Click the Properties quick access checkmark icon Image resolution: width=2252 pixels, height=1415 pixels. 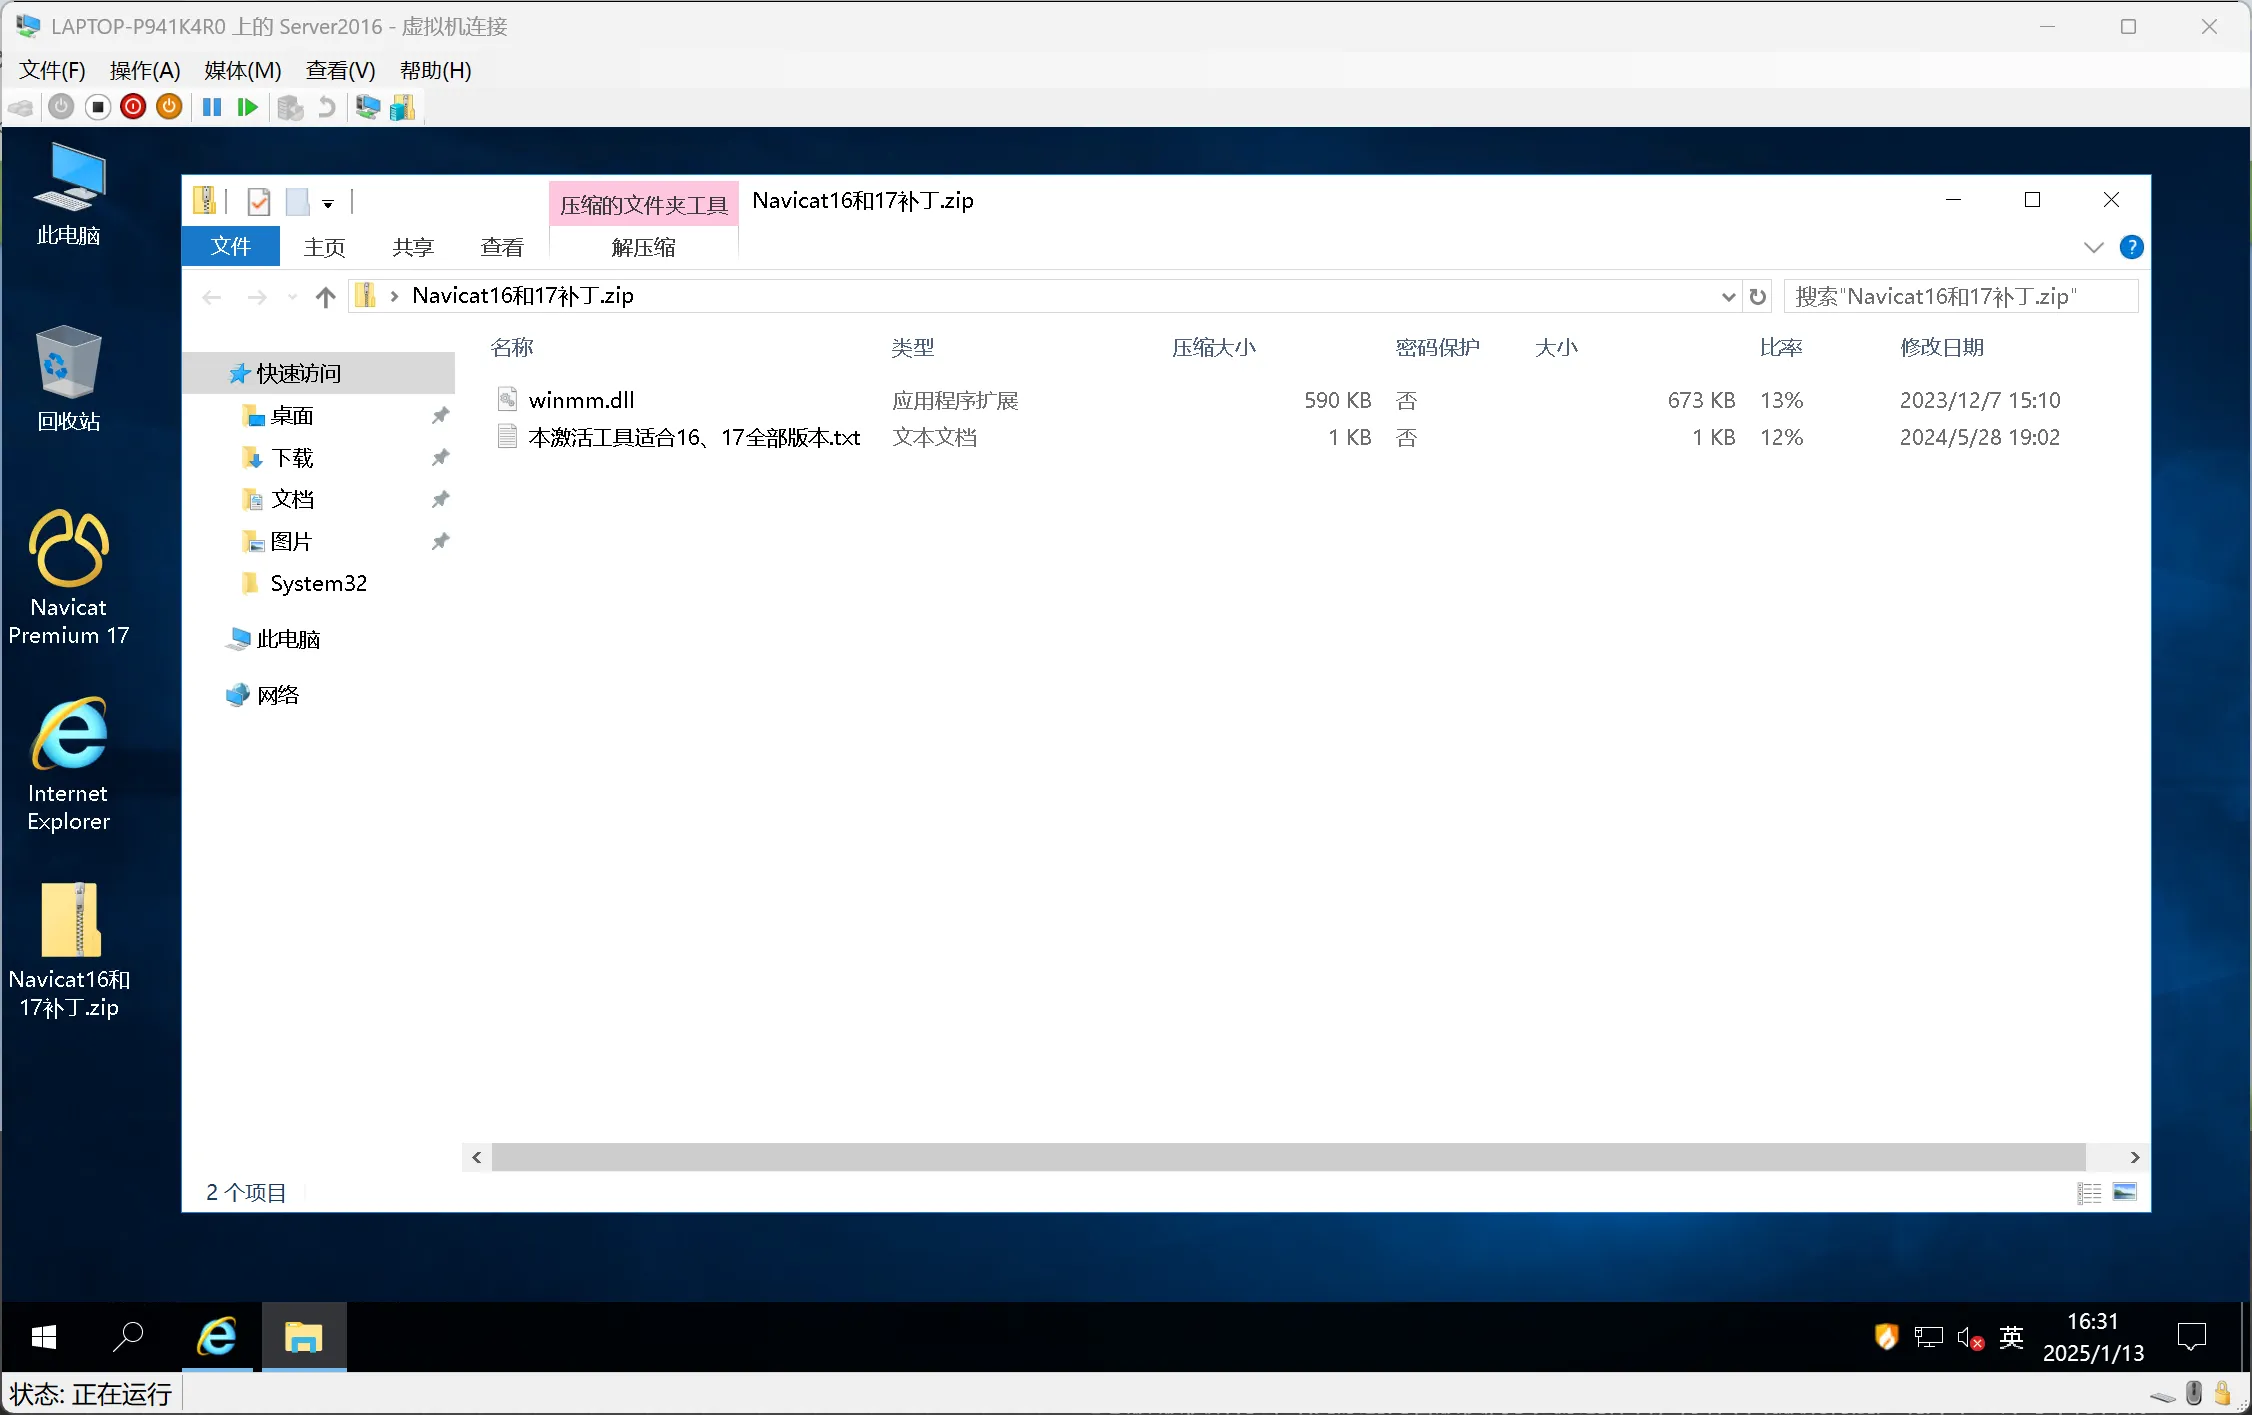pos(258,202)
